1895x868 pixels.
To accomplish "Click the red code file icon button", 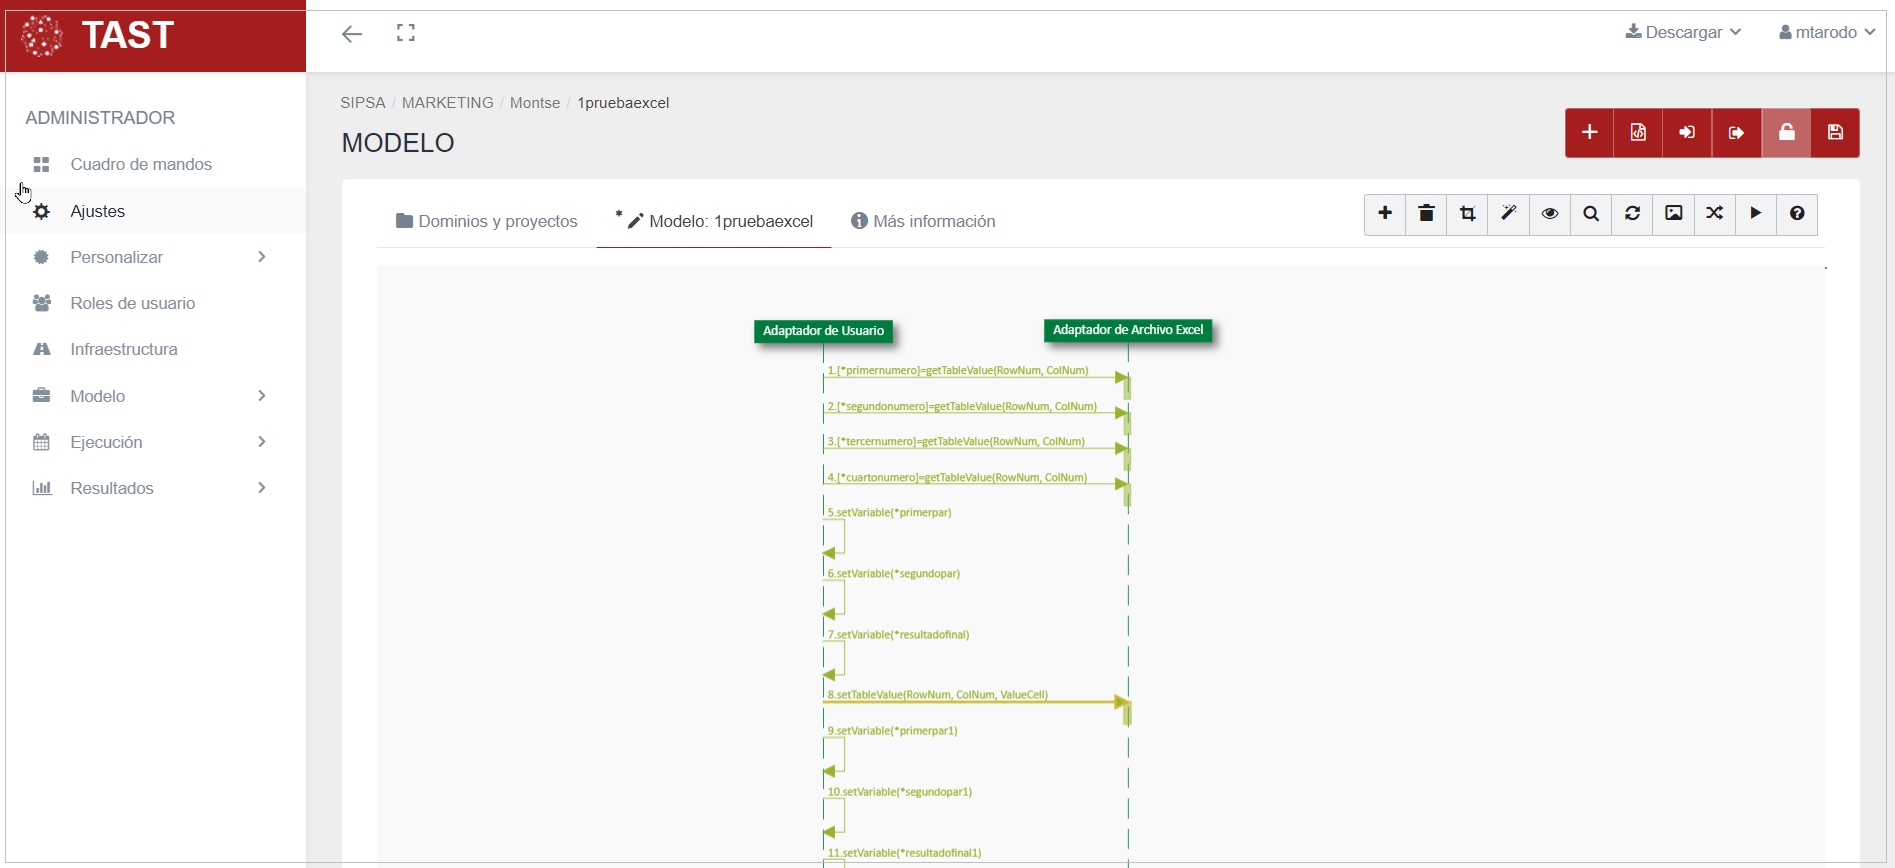I will point(1638,133).
